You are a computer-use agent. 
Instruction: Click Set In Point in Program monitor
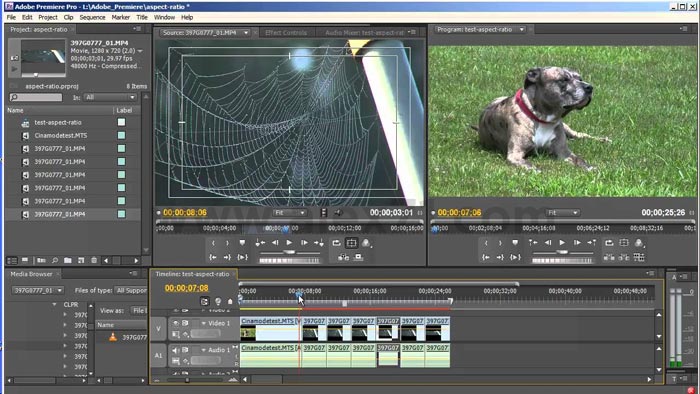[486, 243]
